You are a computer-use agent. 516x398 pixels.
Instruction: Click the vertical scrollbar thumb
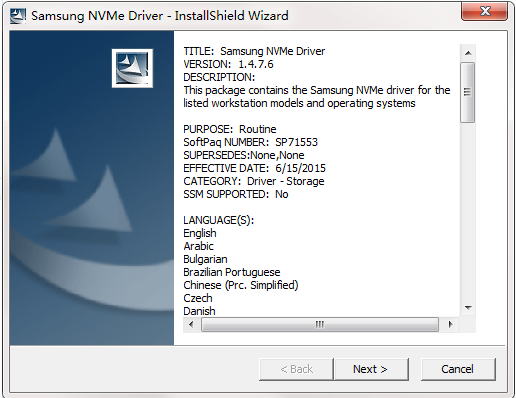coord(468,92)
